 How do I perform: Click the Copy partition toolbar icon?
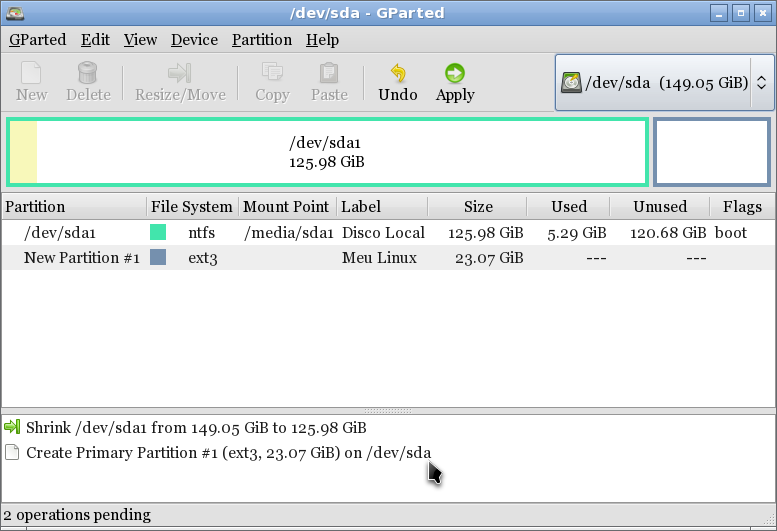[x=272, y=82]
